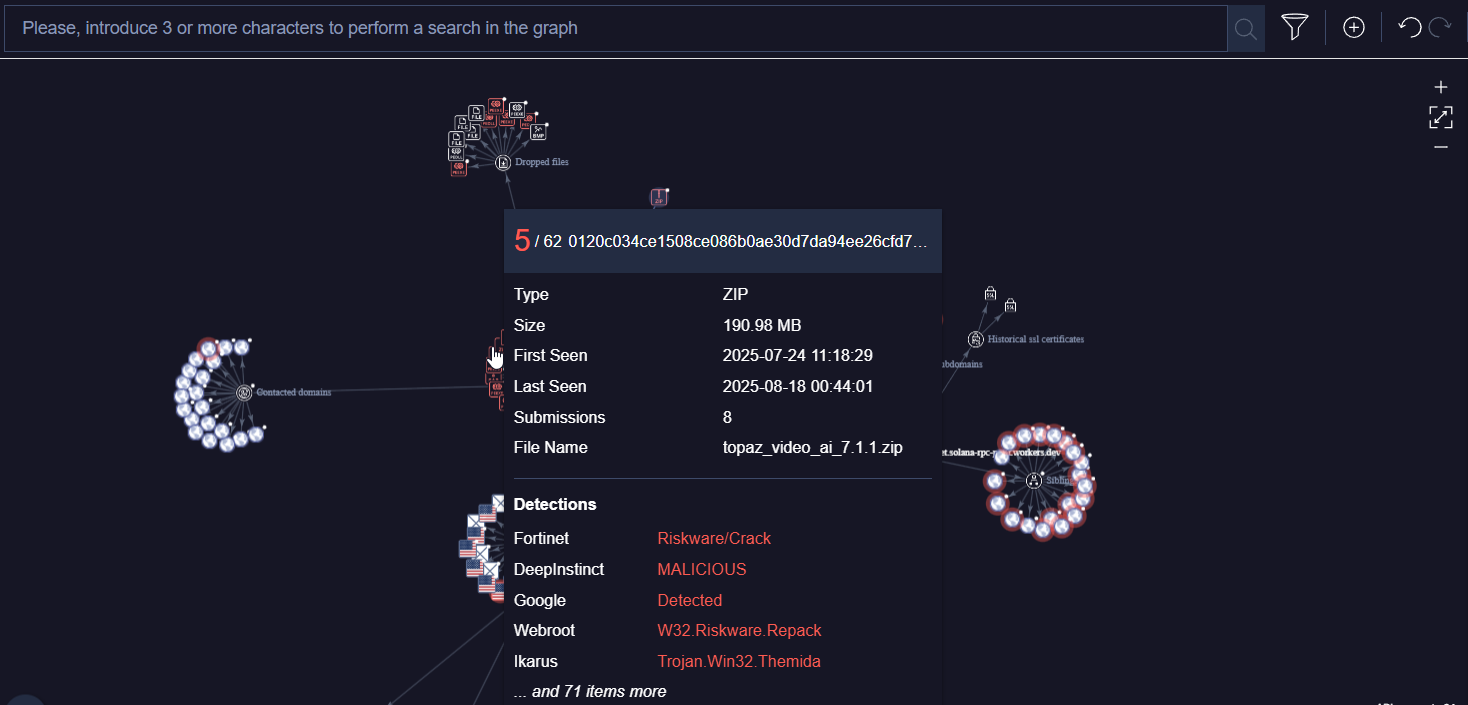Click the Fortinet result Riskware/Crack

(x=714, y=538)
